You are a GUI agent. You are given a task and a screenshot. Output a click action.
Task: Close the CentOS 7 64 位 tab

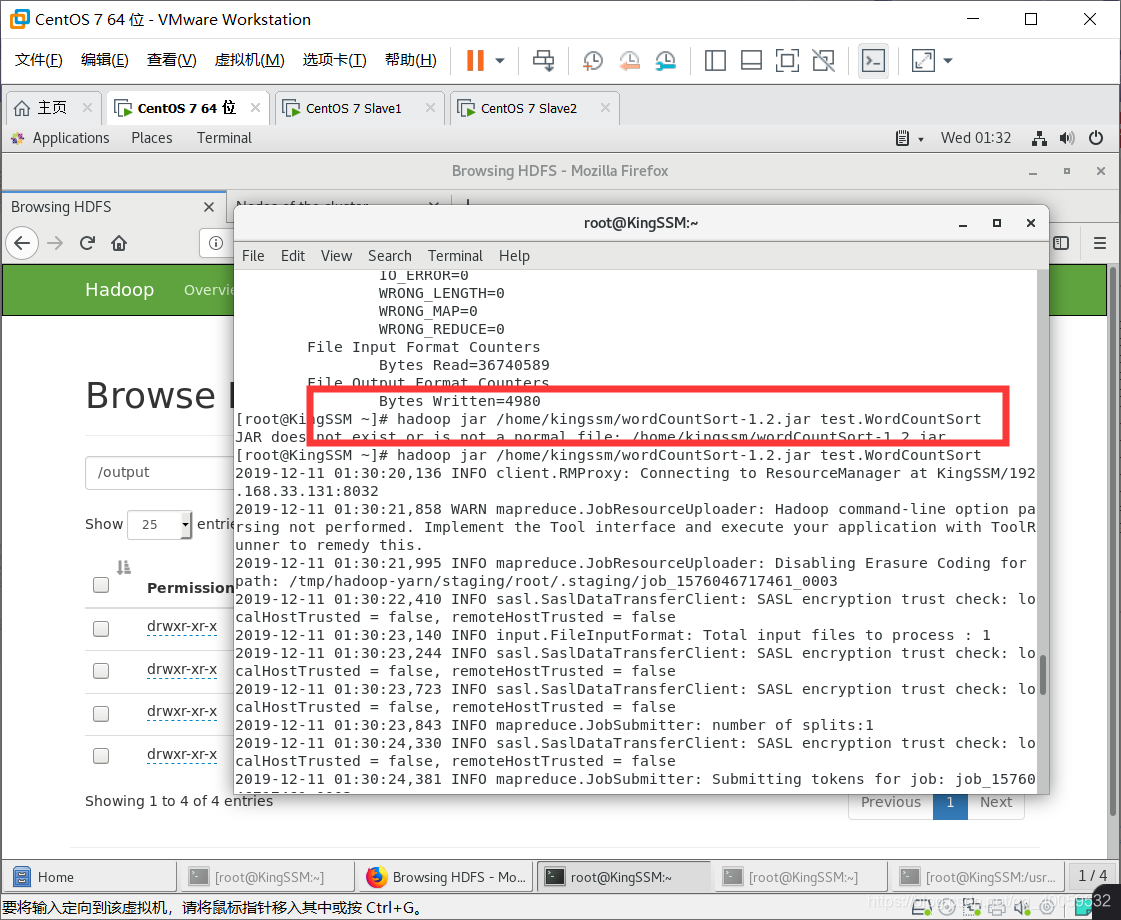(255, 108)
